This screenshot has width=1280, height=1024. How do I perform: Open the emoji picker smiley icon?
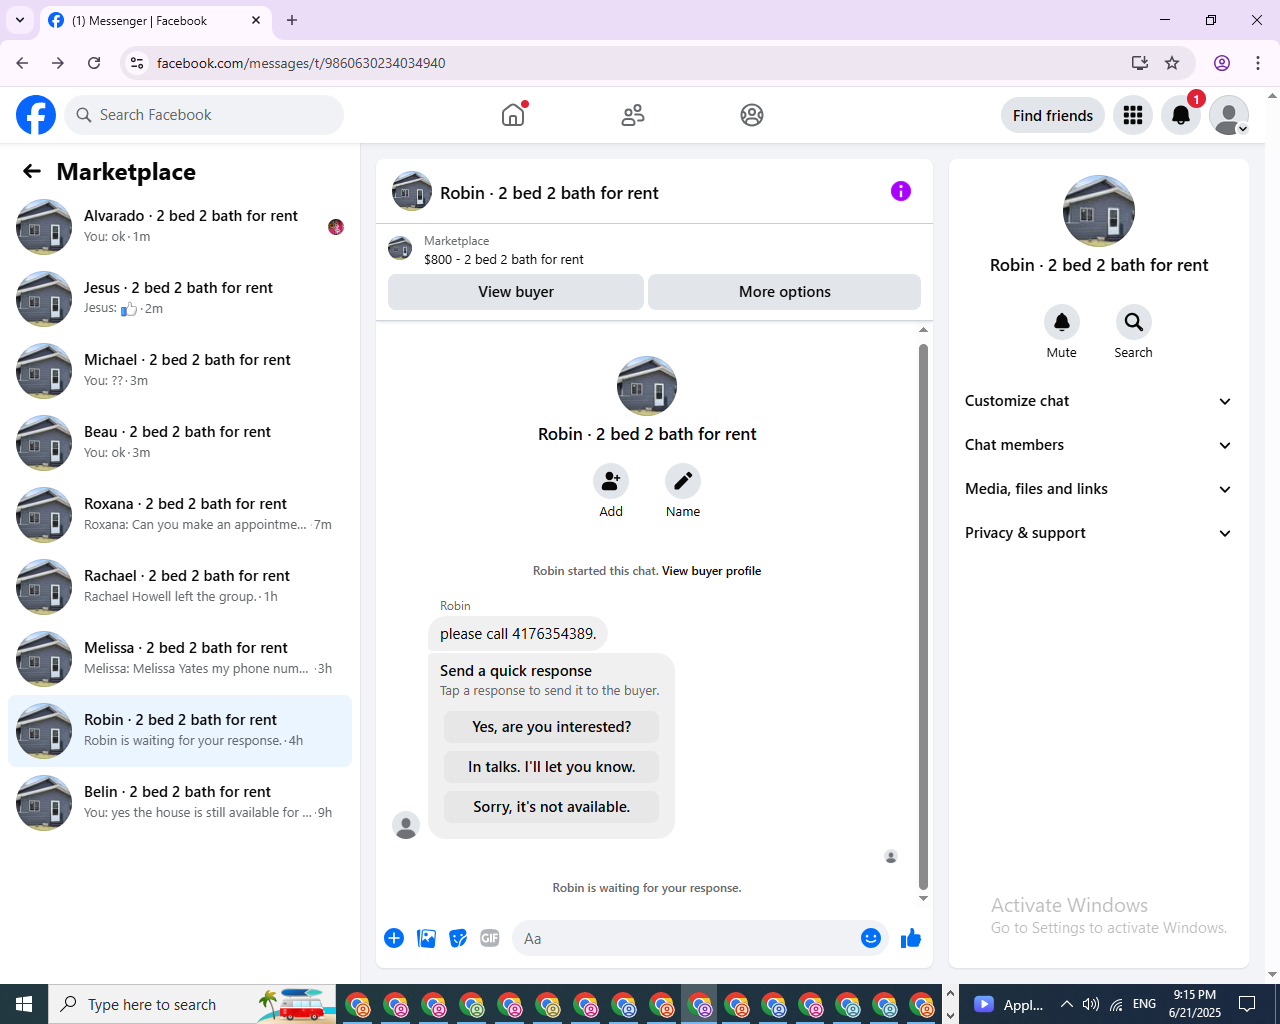(x=871, y=938)
